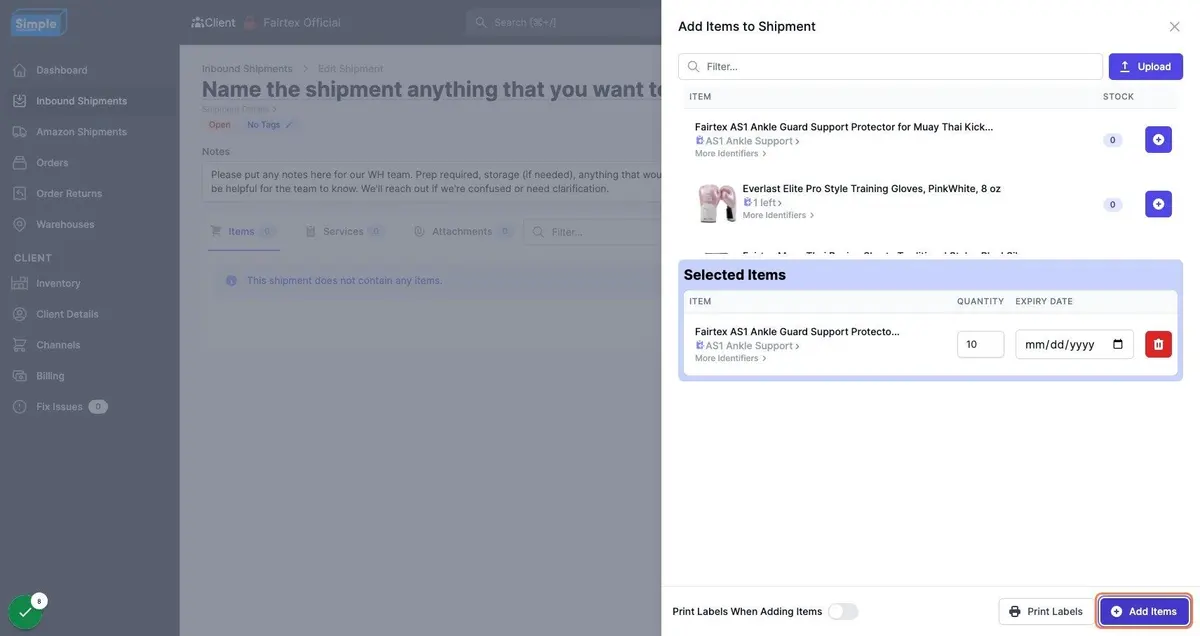Open the green checklist badge with 8
The image size is (1200, 636).
pos(25,611)
